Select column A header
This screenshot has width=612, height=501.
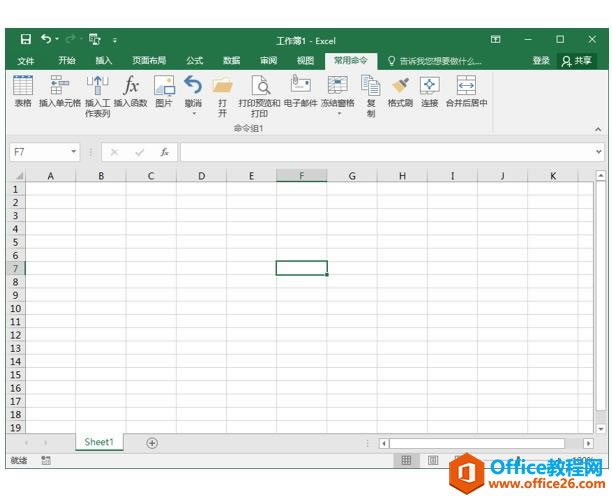(50, 176)
